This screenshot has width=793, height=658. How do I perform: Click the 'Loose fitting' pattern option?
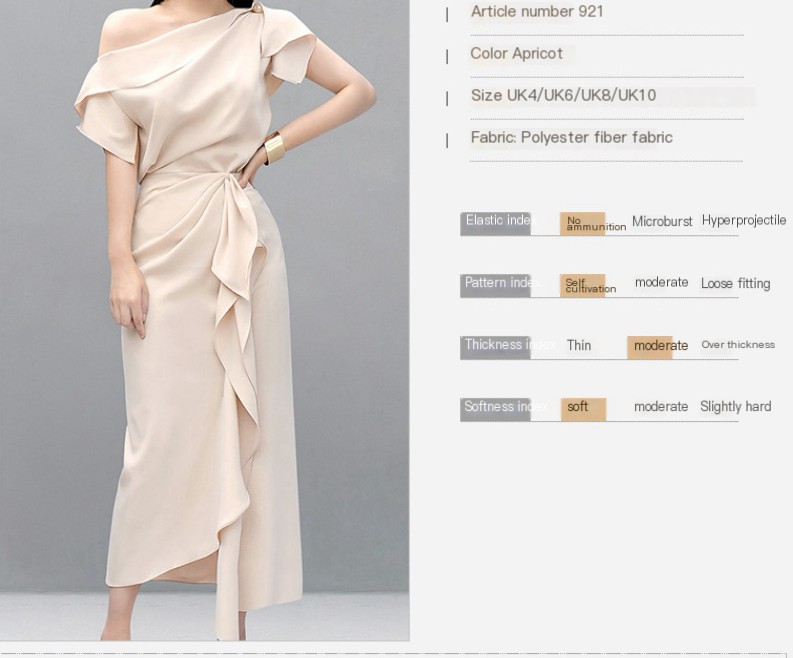click(x=735, y=283)
